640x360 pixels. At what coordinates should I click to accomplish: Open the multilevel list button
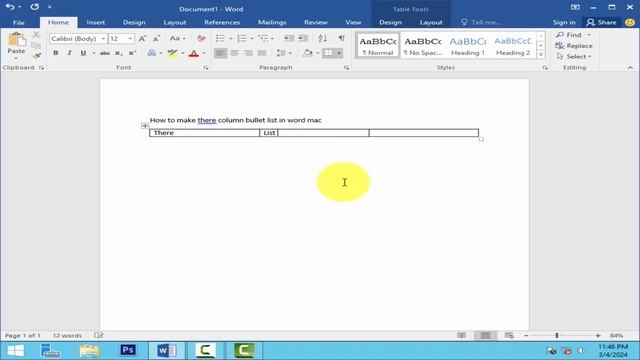tap(263, 38)
